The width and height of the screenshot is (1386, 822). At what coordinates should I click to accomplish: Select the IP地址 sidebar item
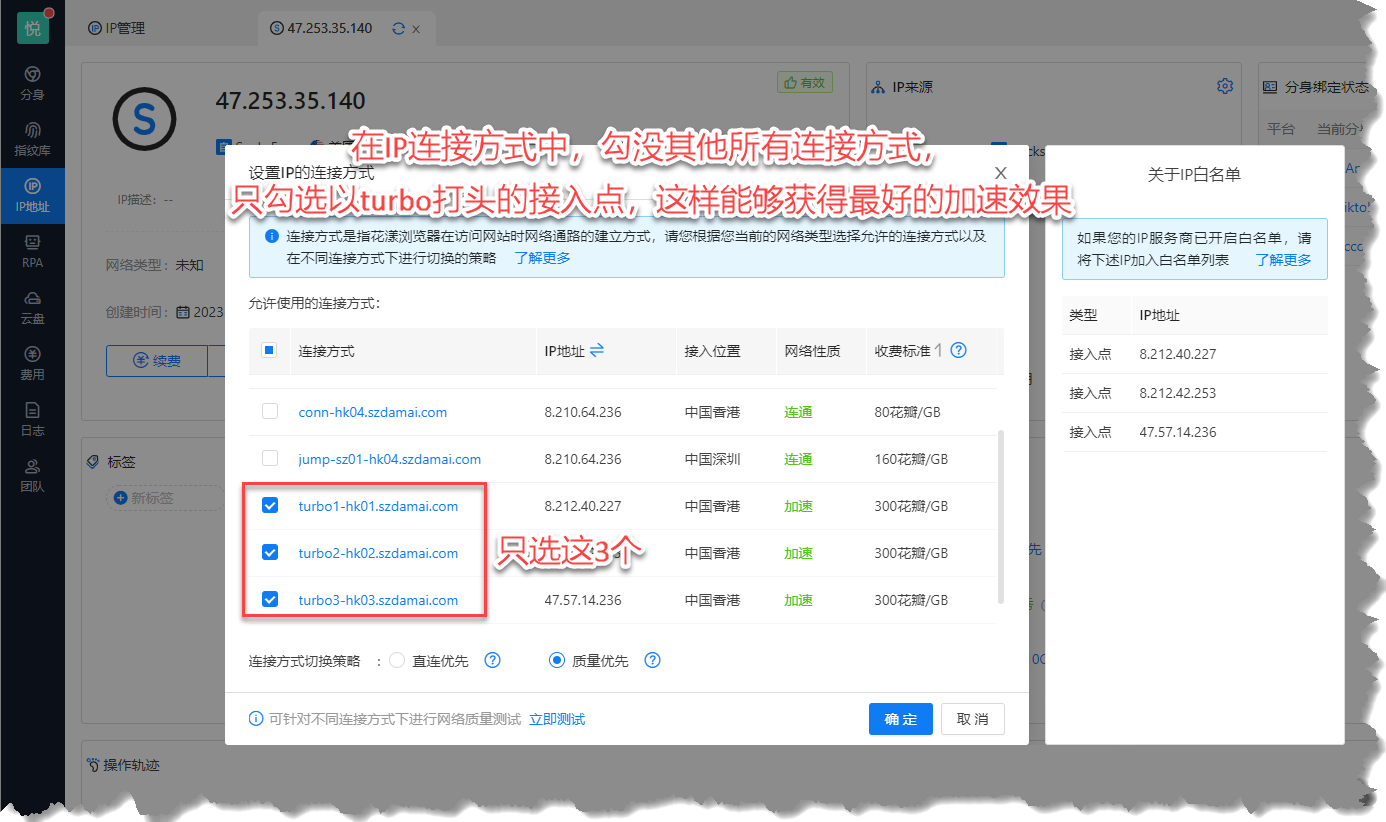32,196
